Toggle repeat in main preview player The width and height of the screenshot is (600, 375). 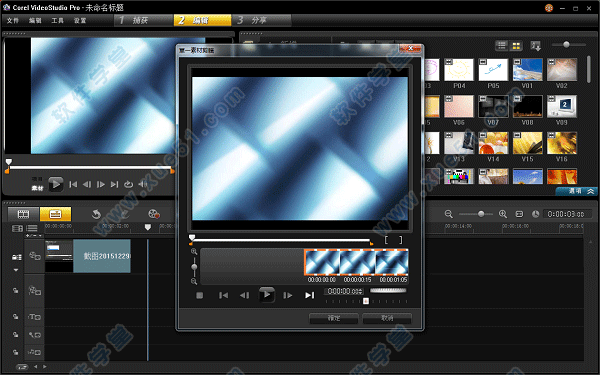tap(129, 184)
